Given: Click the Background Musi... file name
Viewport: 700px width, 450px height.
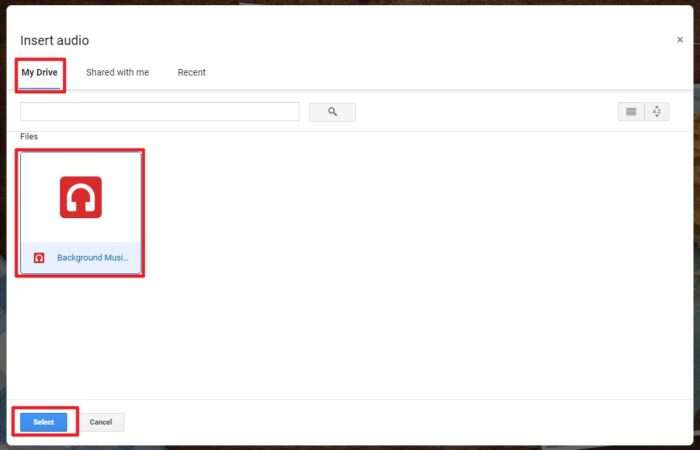Looking at the screenshot, I should click(93, 258).
